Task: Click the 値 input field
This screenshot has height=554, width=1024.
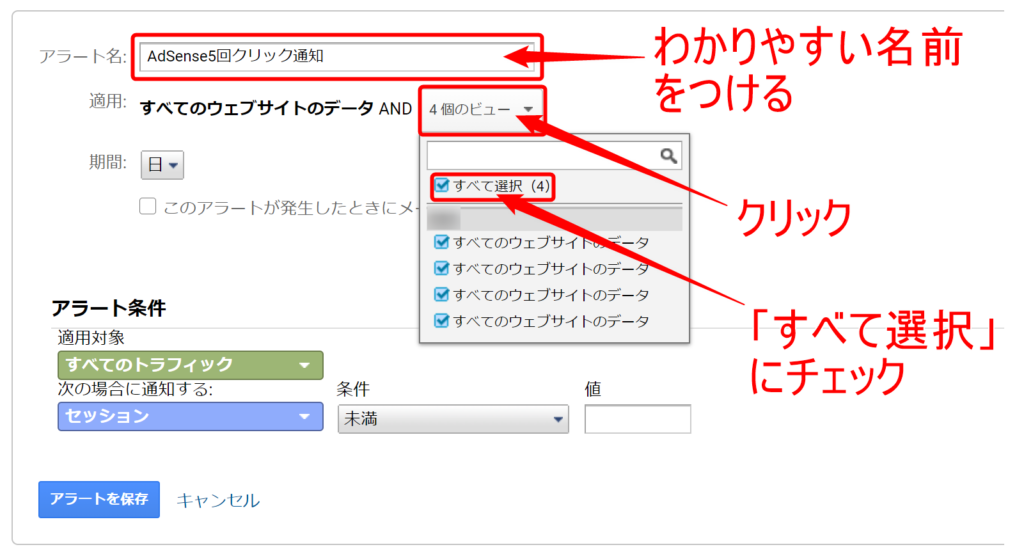Action: (x=637, y=420)
